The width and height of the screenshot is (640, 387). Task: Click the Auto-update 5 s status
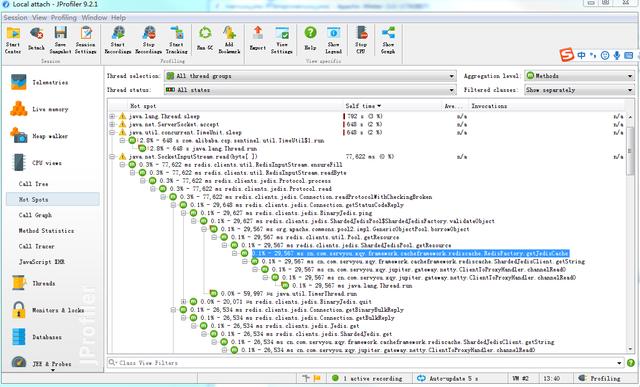(x=447, y=378)
